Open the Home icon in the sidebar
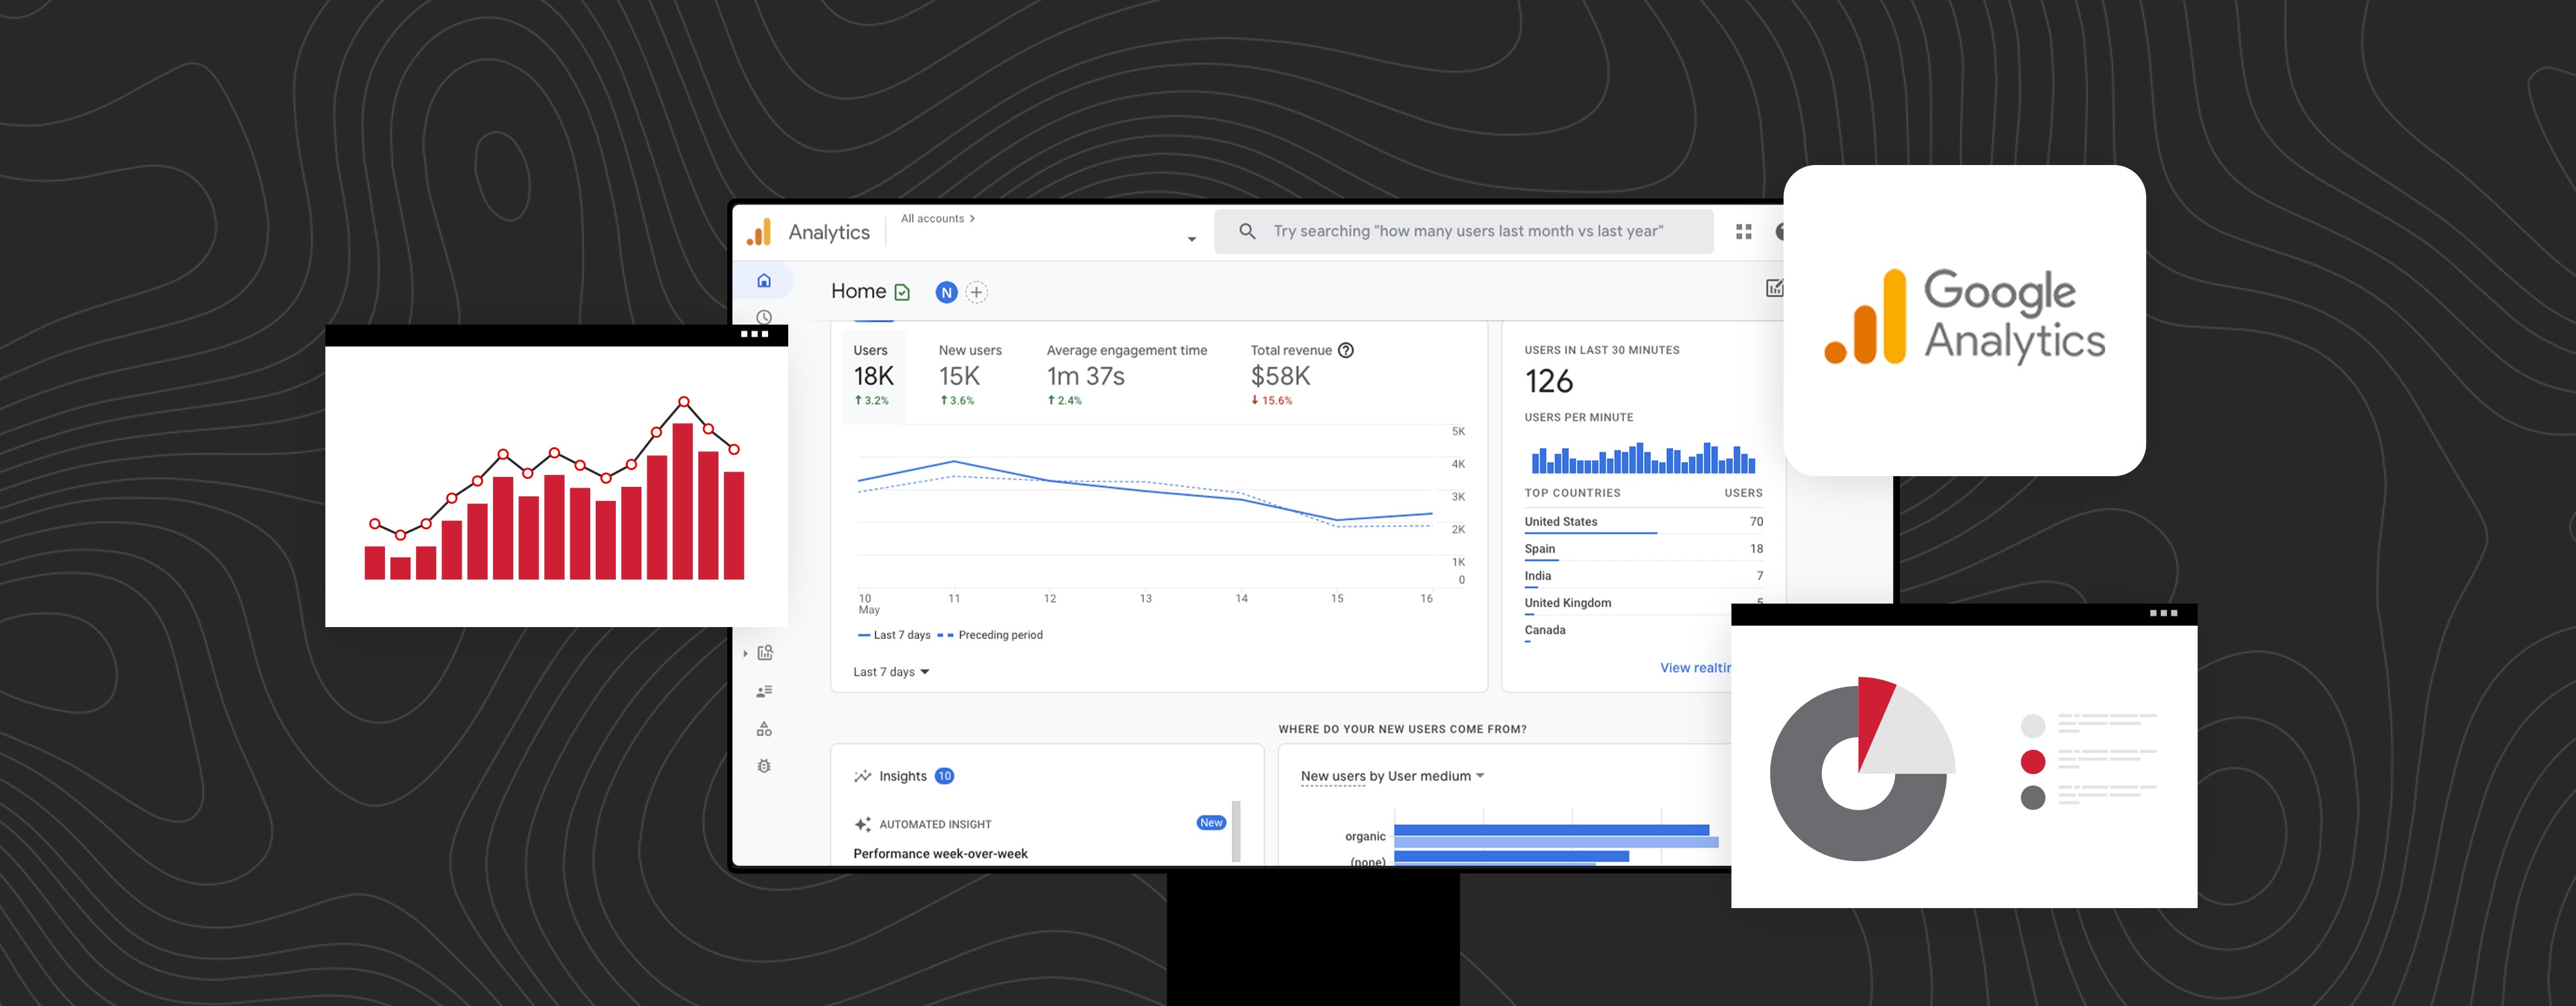 [x=764, y=281]
